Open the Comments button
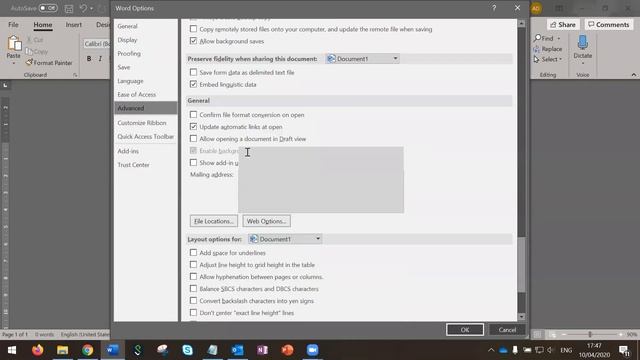Viewport: 640px width, 360px height. click(x=609, y=24)
